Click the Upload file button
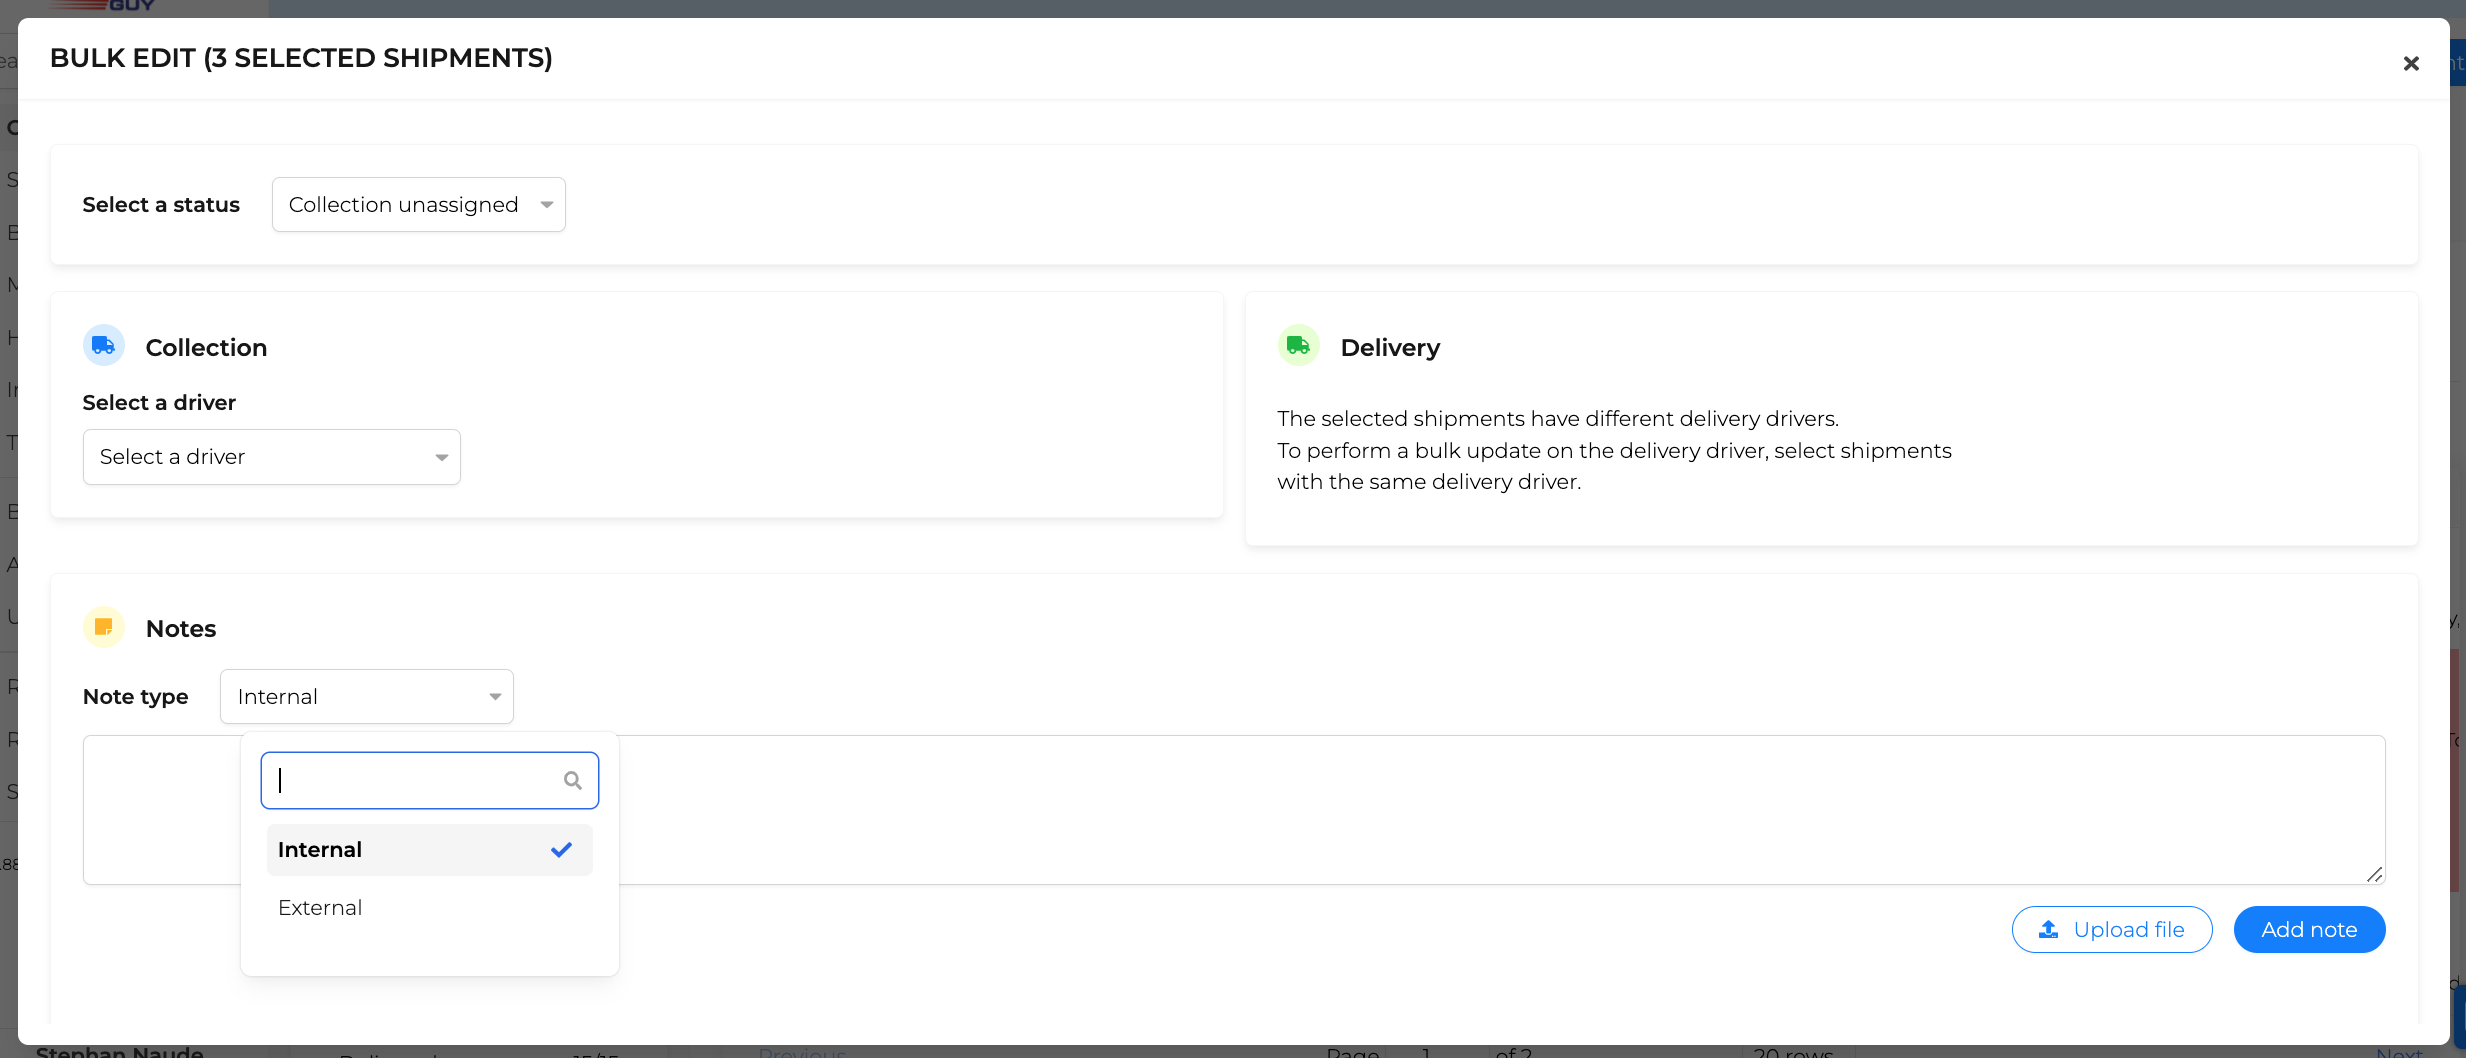The height and width of the screenshot is (1058, 2466). 2112,930
